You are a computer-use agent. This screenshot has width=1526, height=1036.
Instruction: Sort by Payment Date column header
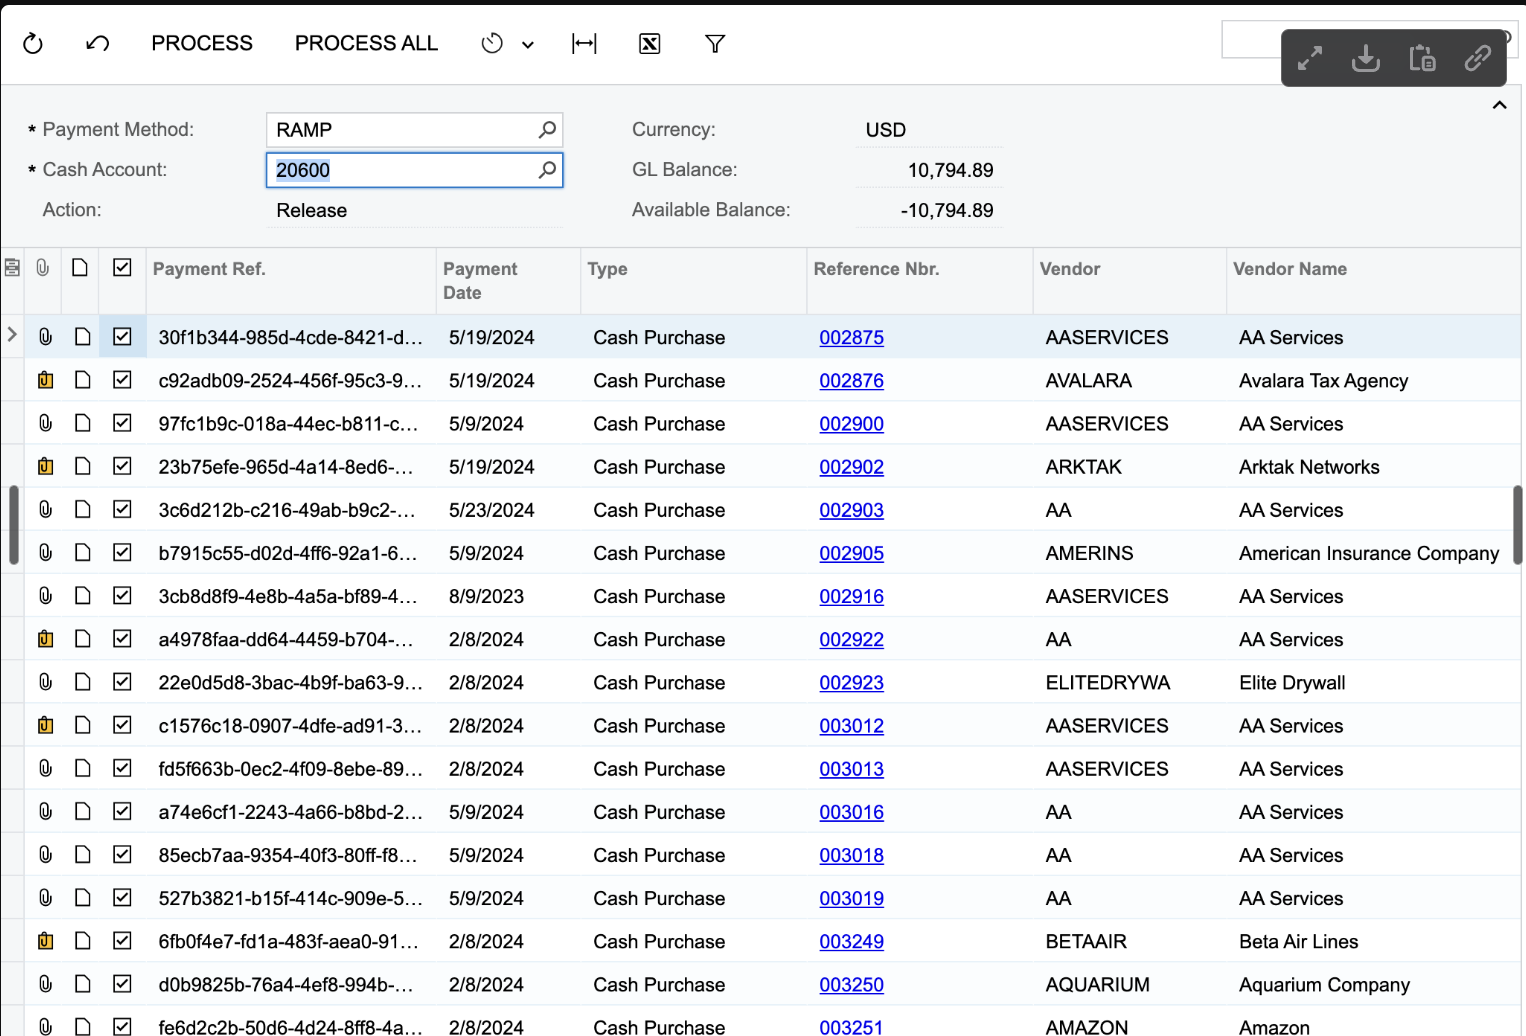(x=480, y=281)
